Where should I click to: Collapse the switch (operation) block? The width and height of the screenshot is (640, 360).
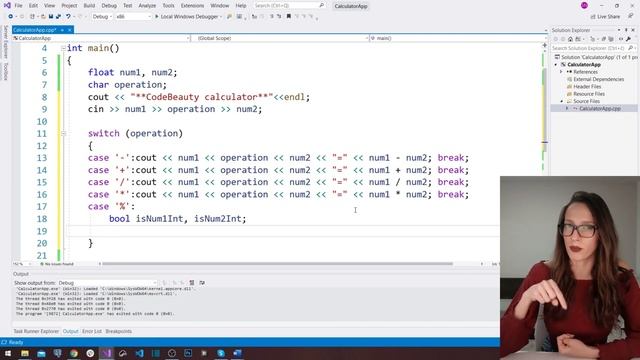click(63, 133)
